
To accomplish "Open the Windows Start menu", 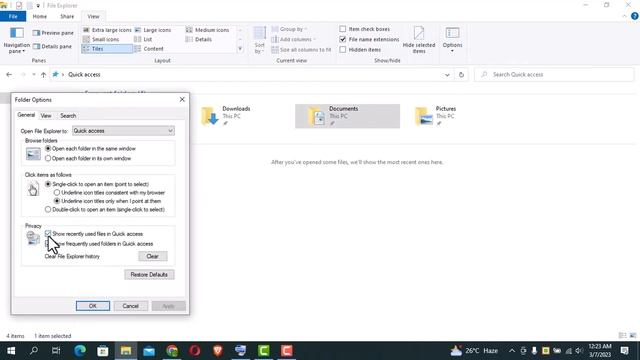I will pos(11,351).
